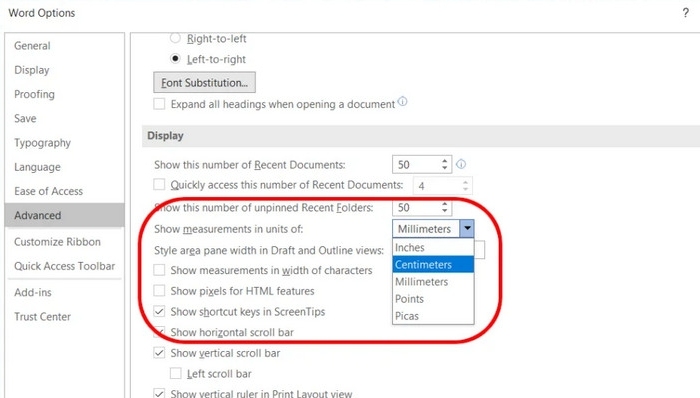Select the Right-to-left radio button
The image size is (700, 398).
tap(175, 38)
